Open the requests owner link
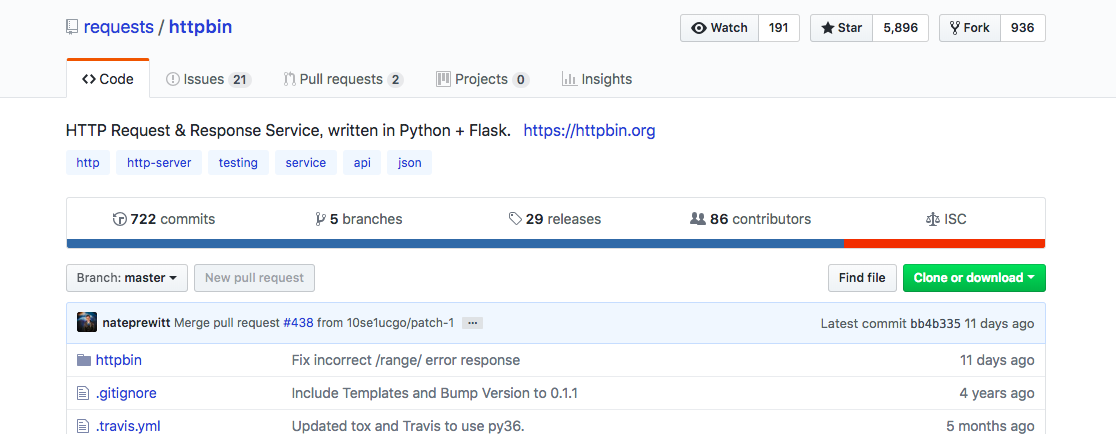This screenshot has width=1116, height=434. point(118,27)
